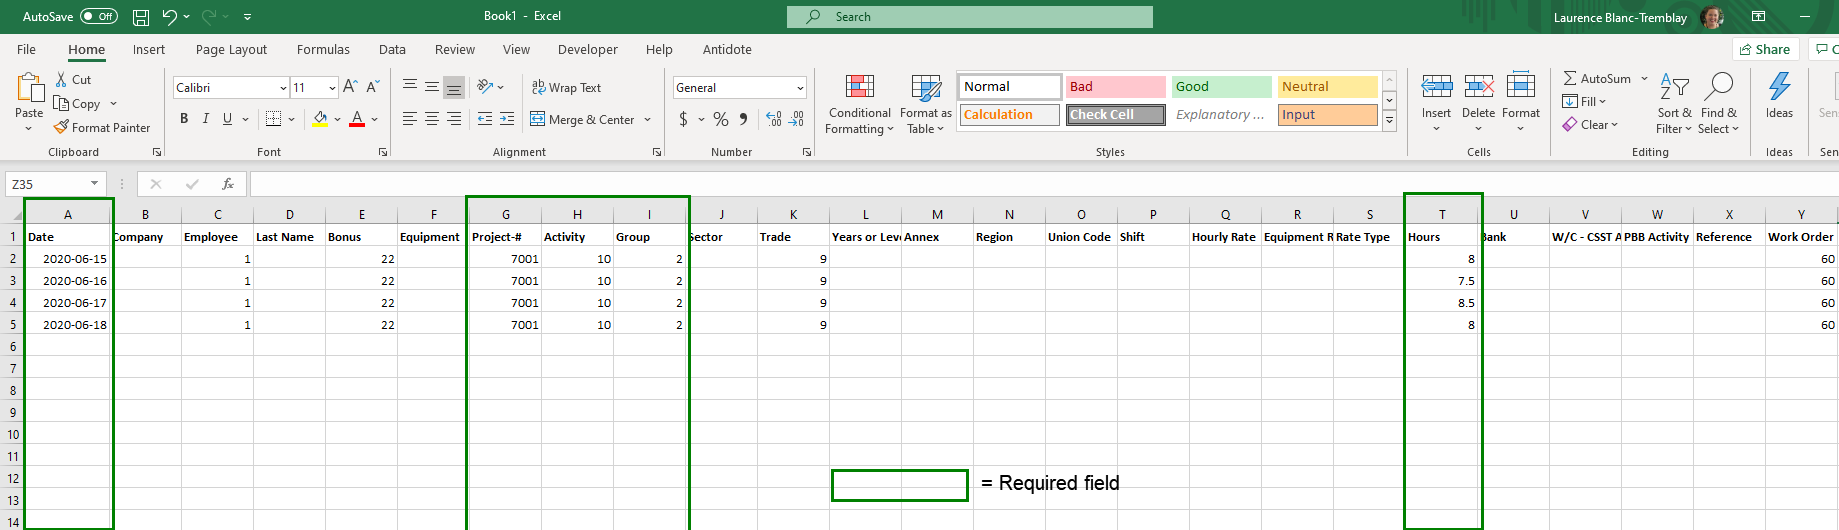Apply the Check Cell style
Image resolution: width=1839 pixels, height=530 pixels.
(1115, 115)
